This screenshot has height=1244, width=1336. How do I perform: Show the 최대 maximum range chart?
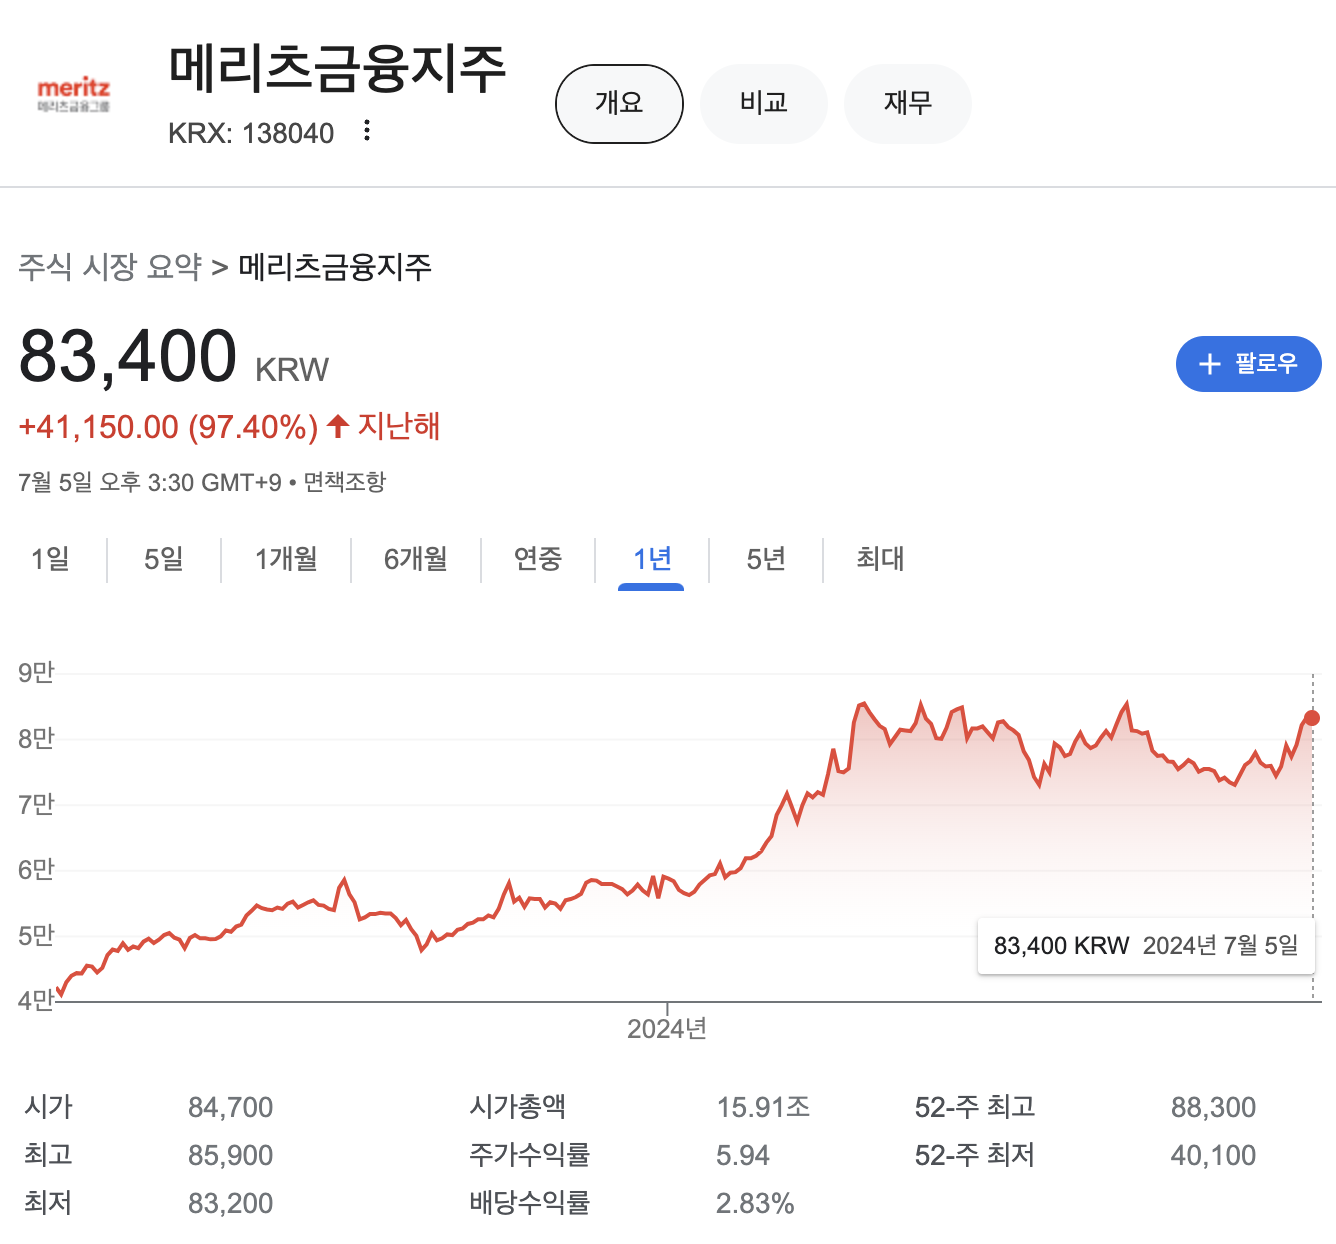(x=880, y=559)
